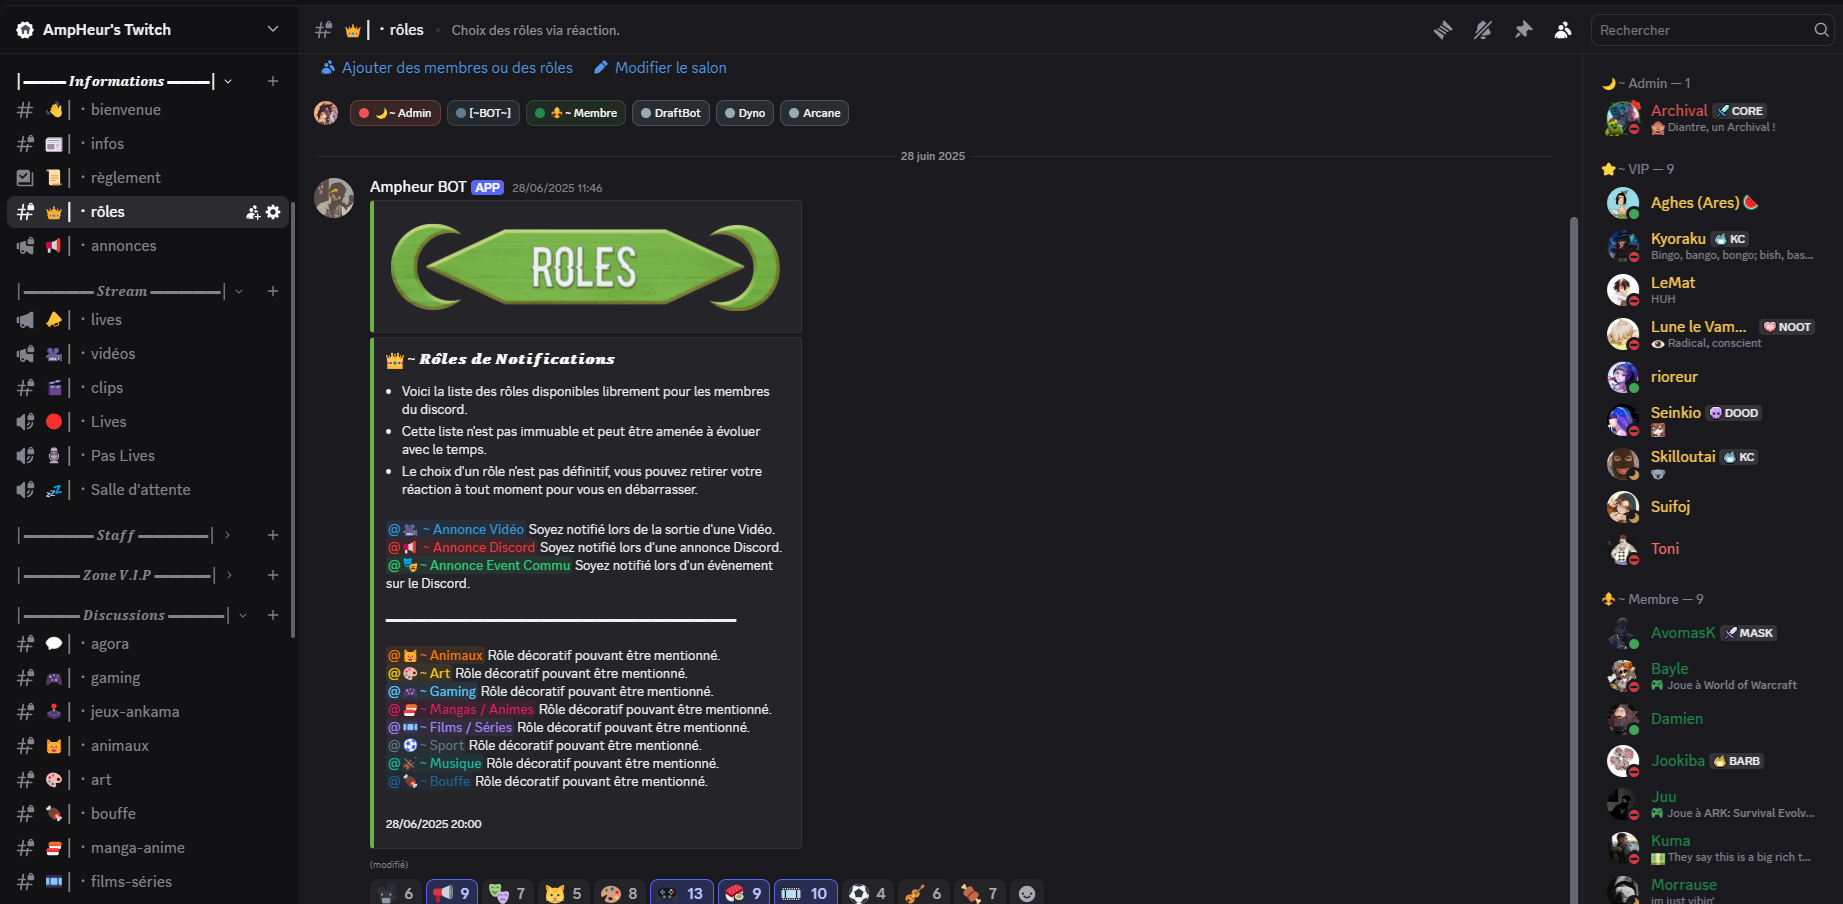Click the red dot on Admin role chip

(x=364, y=113)
